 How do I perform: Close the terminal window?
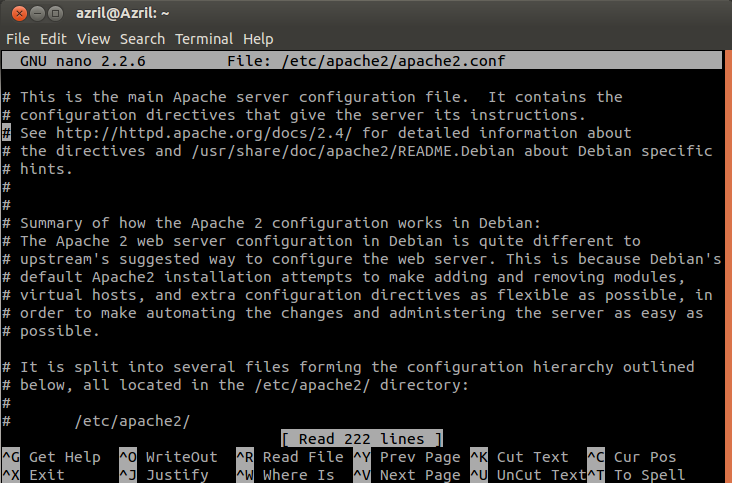19,14
